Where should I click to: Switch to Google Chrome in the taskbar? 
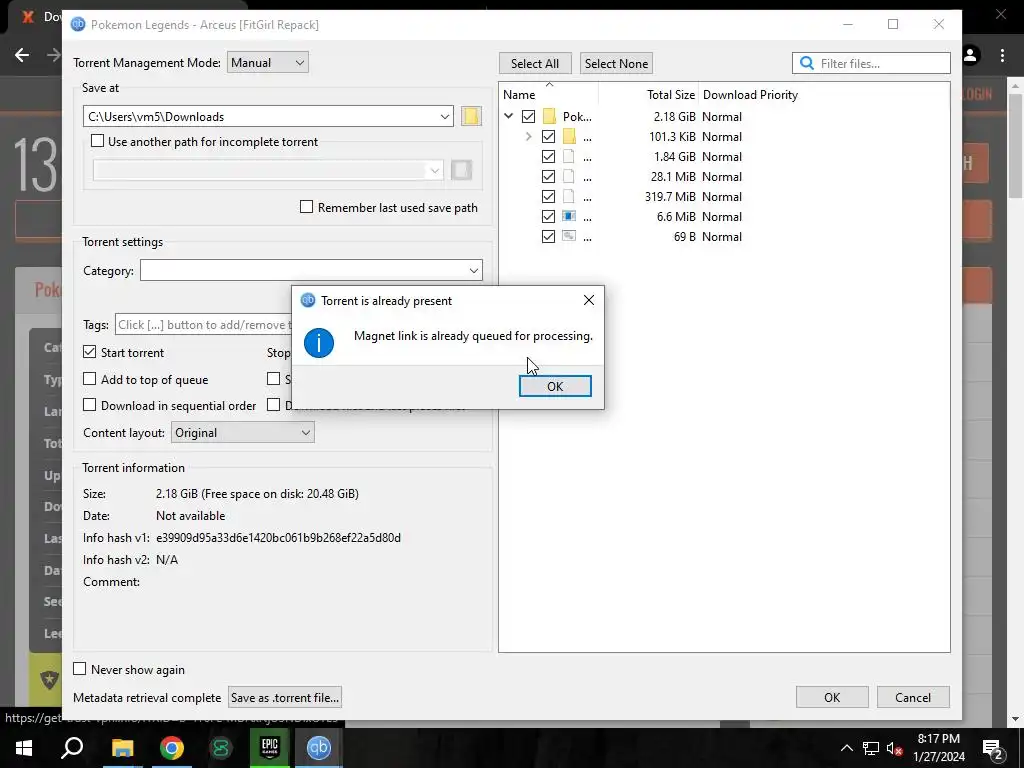click(x=172, y=748)
